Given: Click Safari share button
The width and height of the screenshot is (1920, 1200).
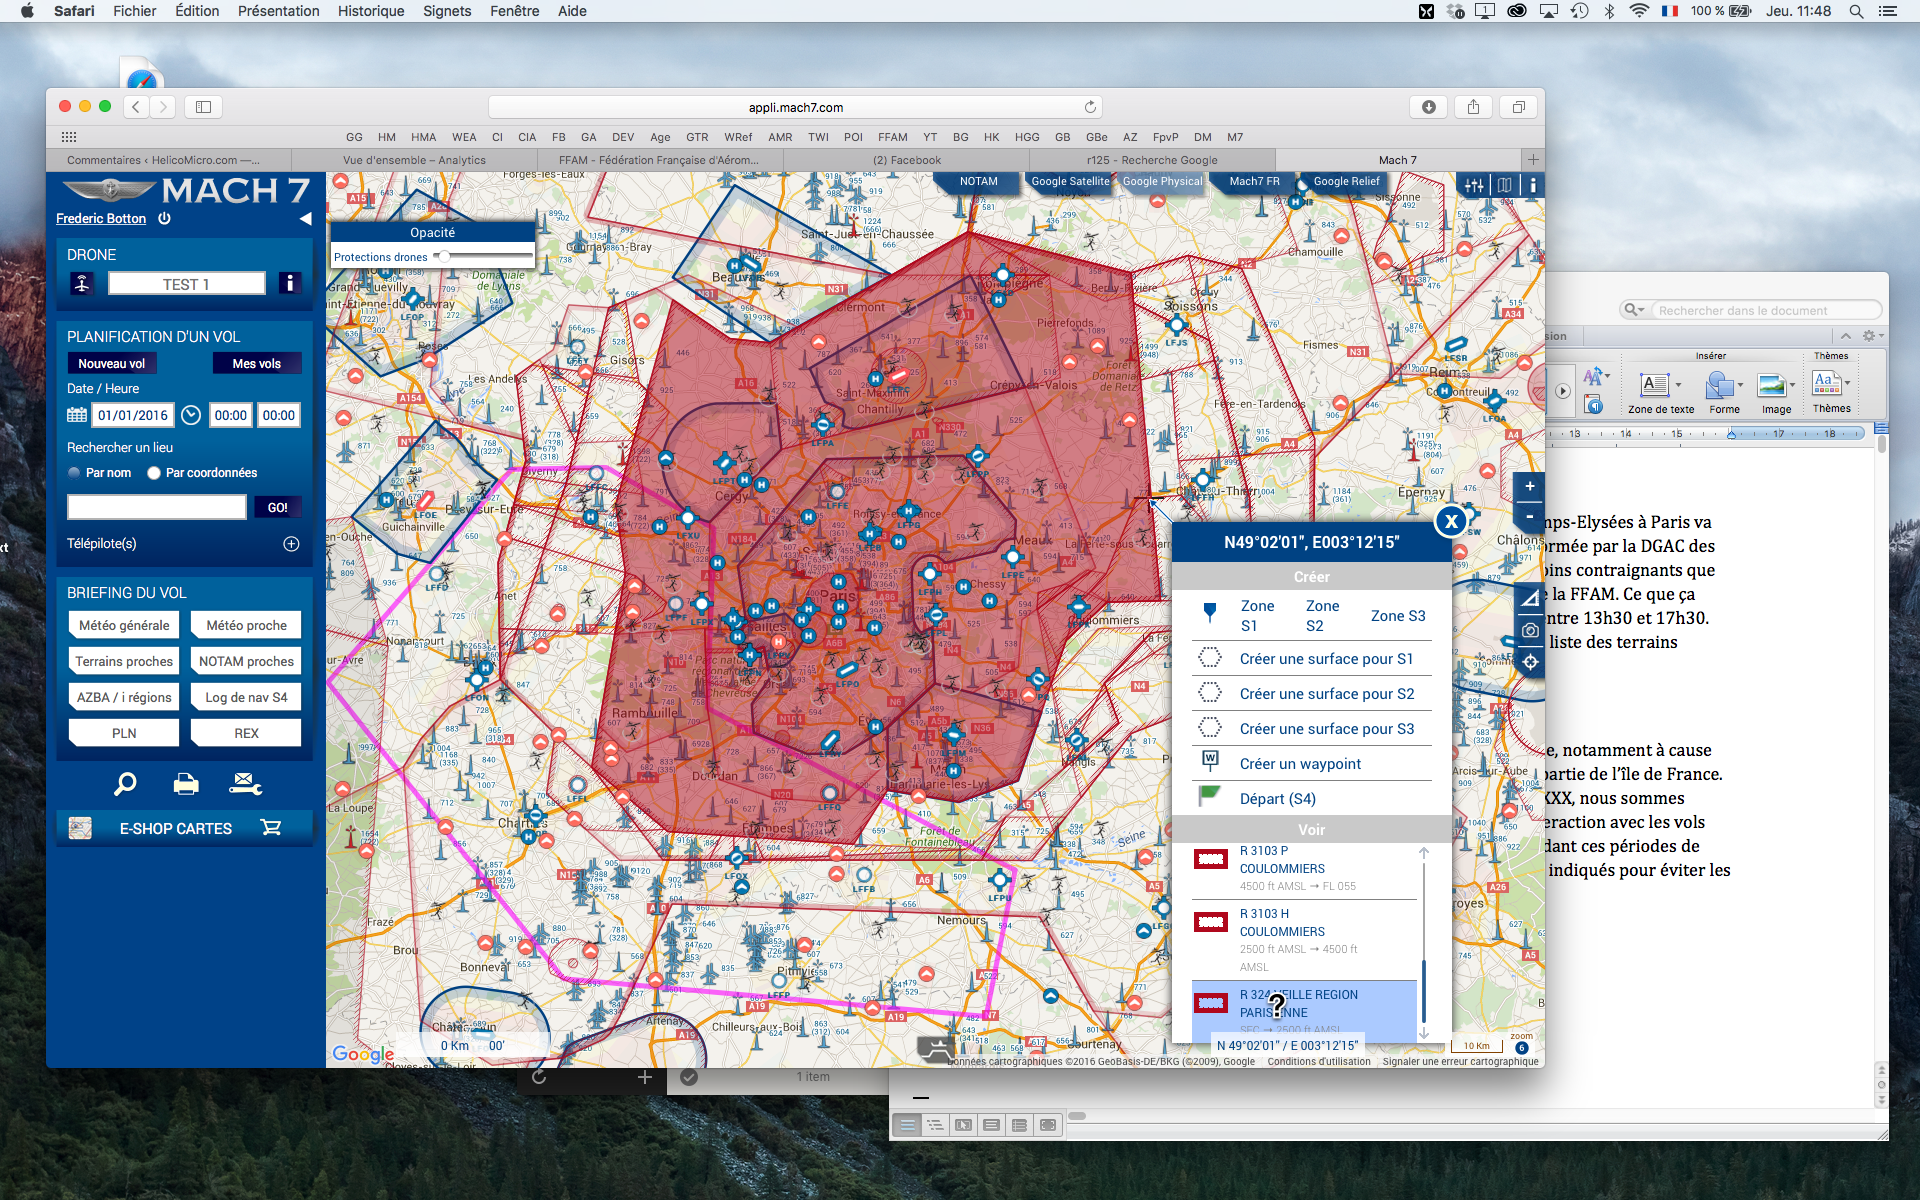Looking at the screenshot, I should pyautogui.click(x=1473, y=107).
